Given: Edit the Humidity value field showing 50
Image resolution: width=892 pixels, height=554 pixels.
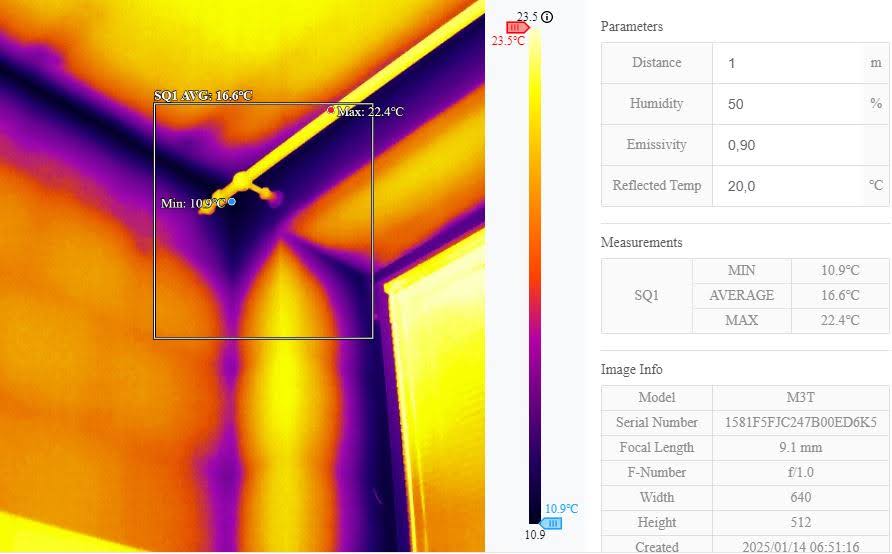Looking at the screenshot, I should pyautogui.click(x=789, y=104).
